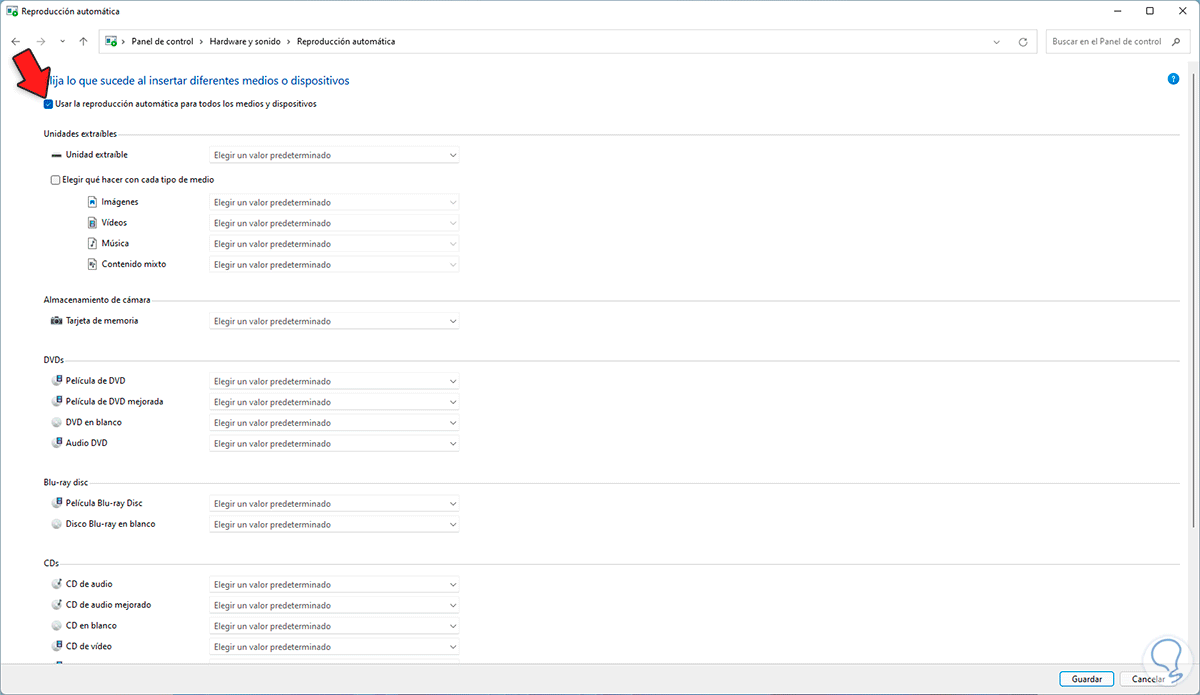Click the Unidad extraíble drive icon
The image size is (1200, 695).
pos(56,156)
